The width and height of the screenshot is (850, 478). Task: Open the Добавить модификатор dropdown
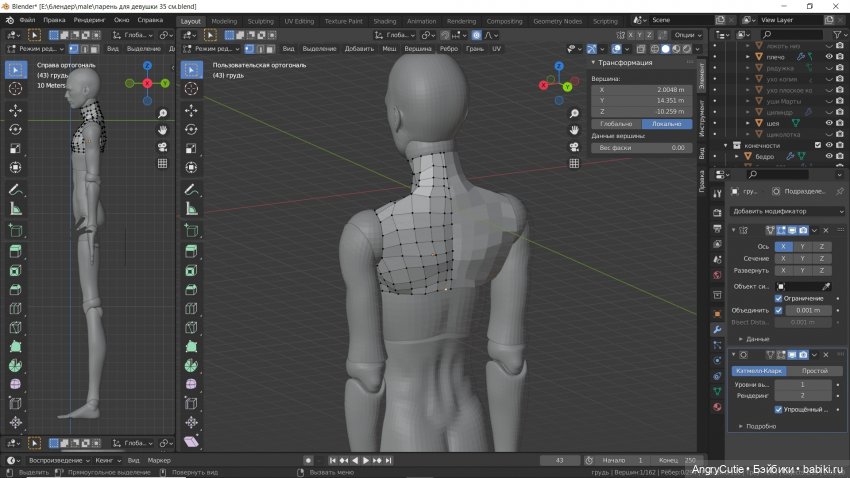coord(787,211)
